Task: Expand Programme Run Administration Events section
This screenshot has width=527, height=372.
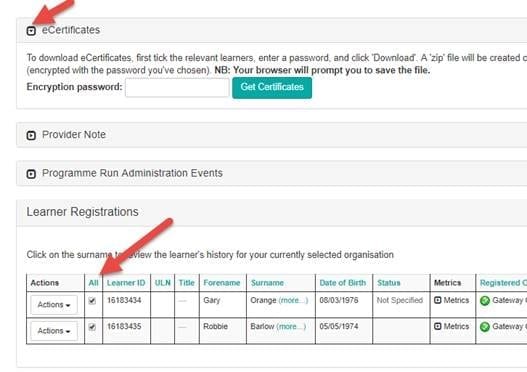Action: coord(31,174)
